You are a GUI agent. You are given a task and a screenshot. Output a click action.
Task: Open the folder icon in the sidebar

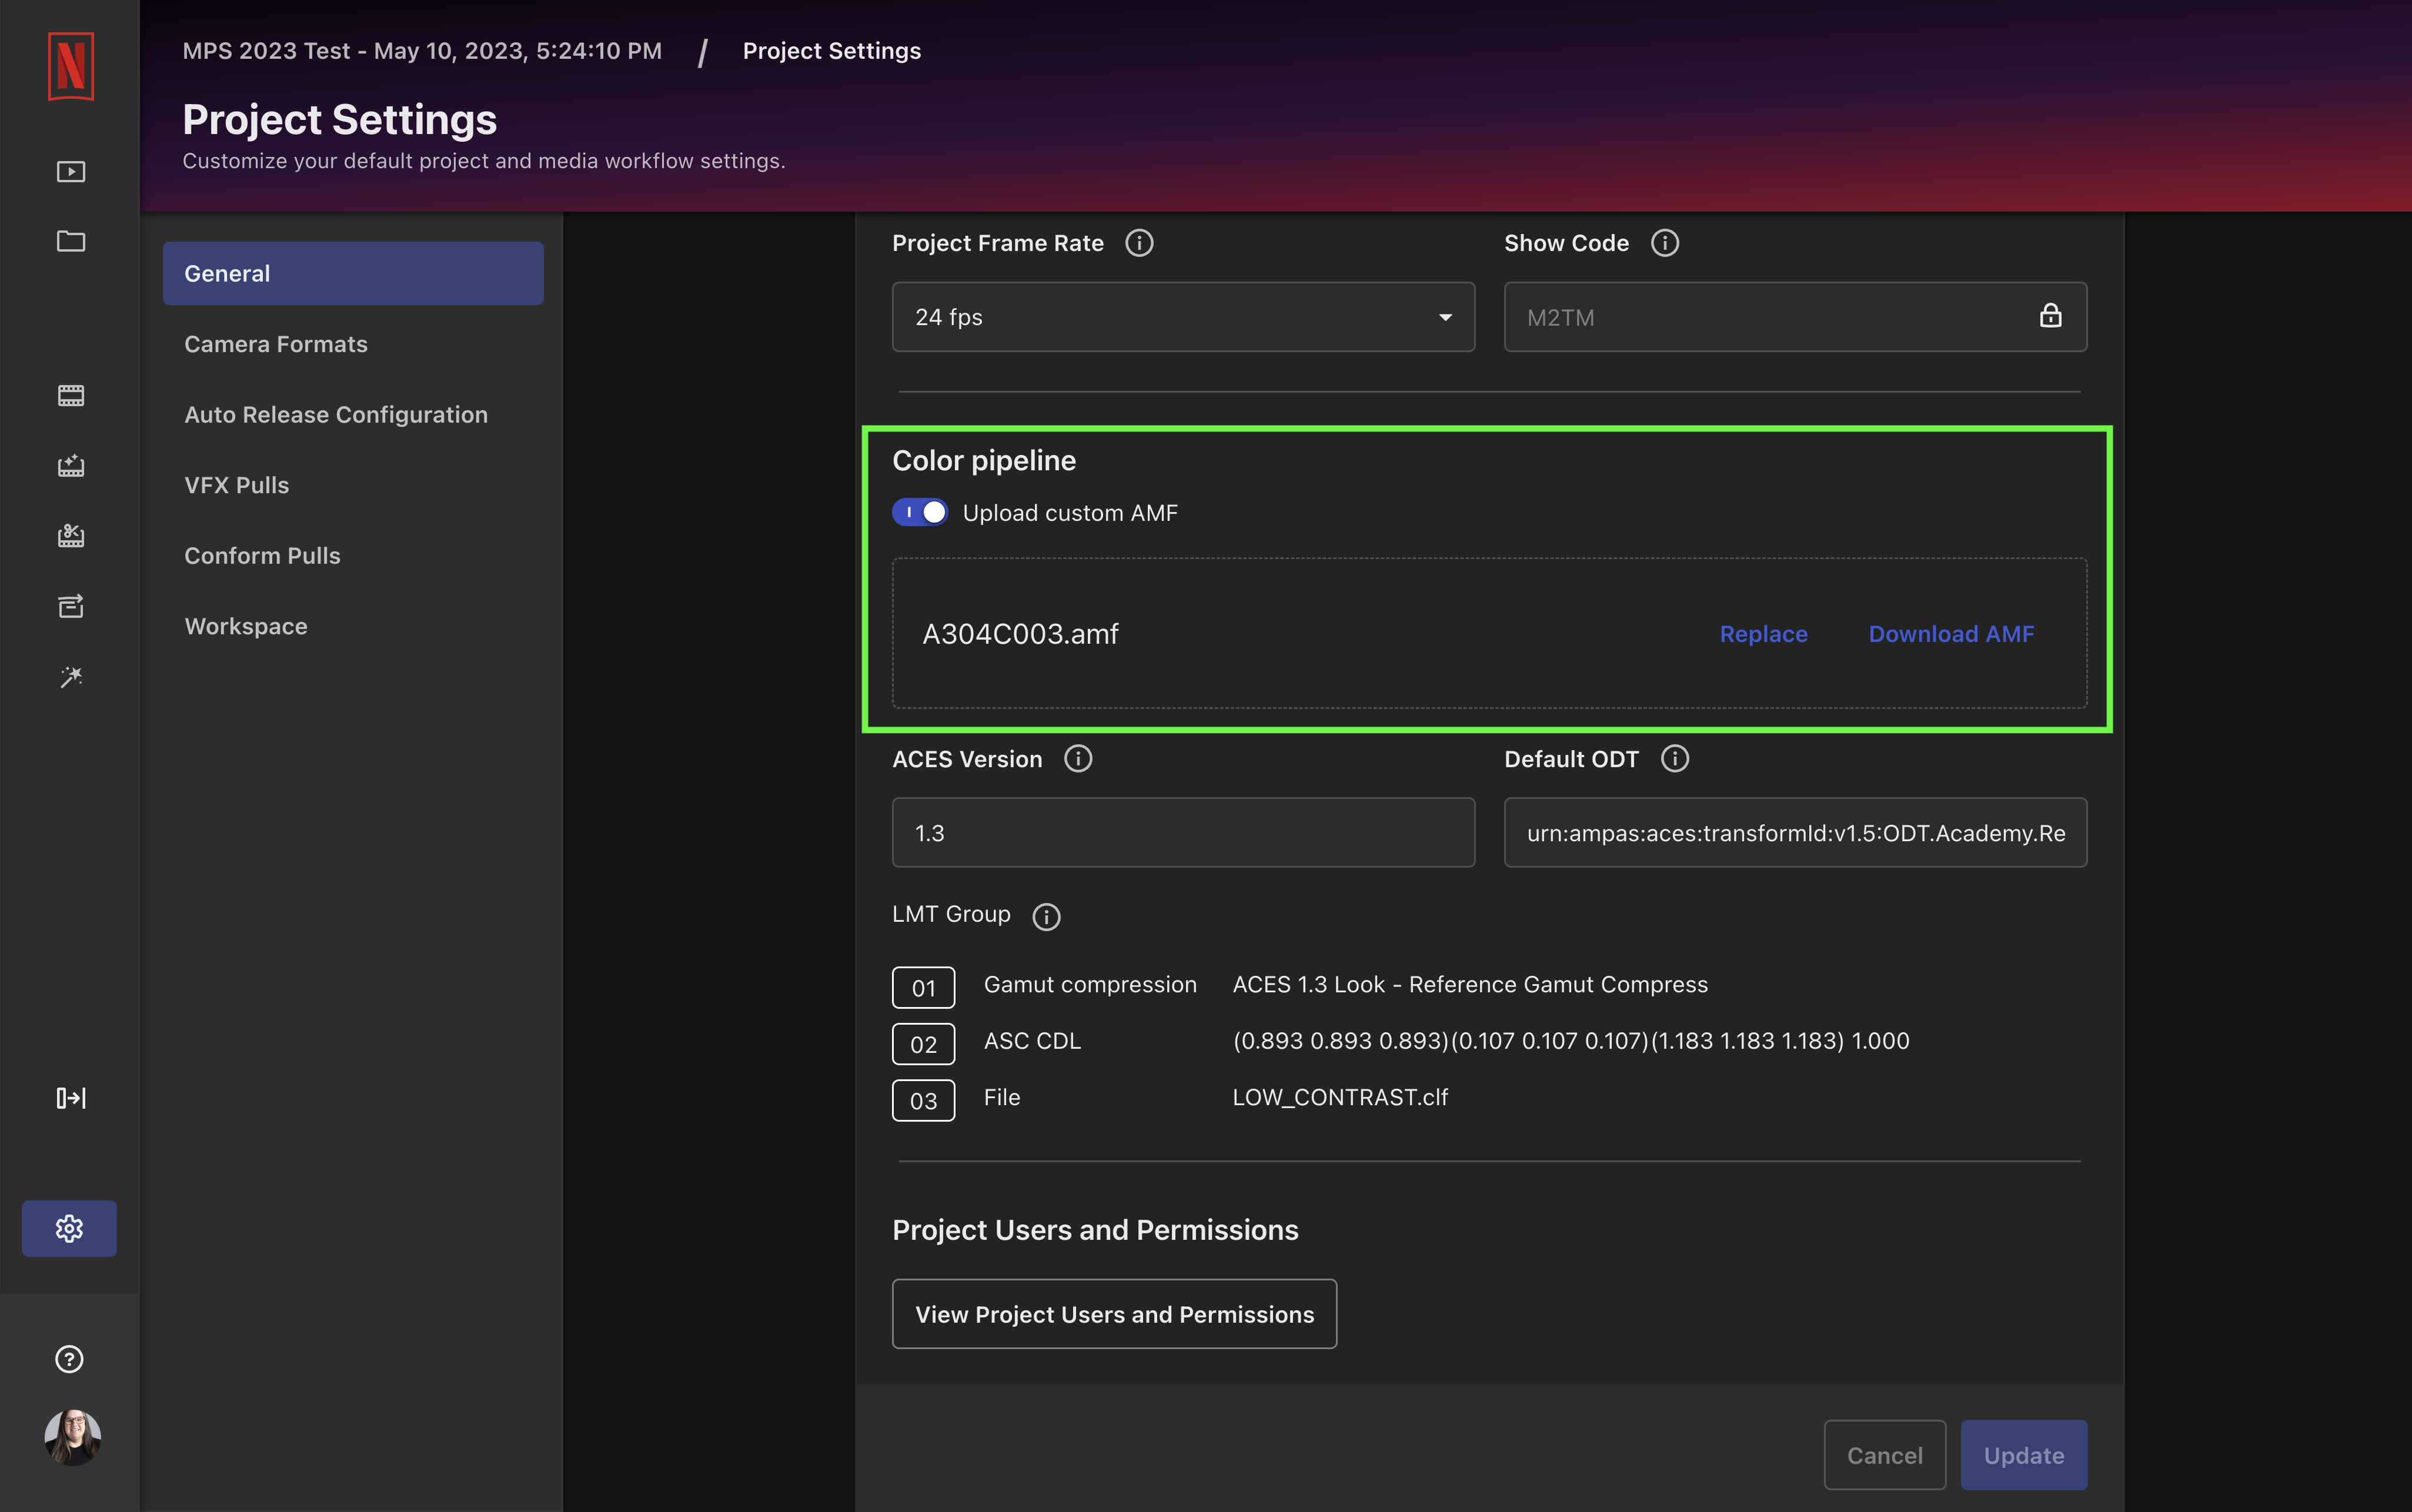70,241
